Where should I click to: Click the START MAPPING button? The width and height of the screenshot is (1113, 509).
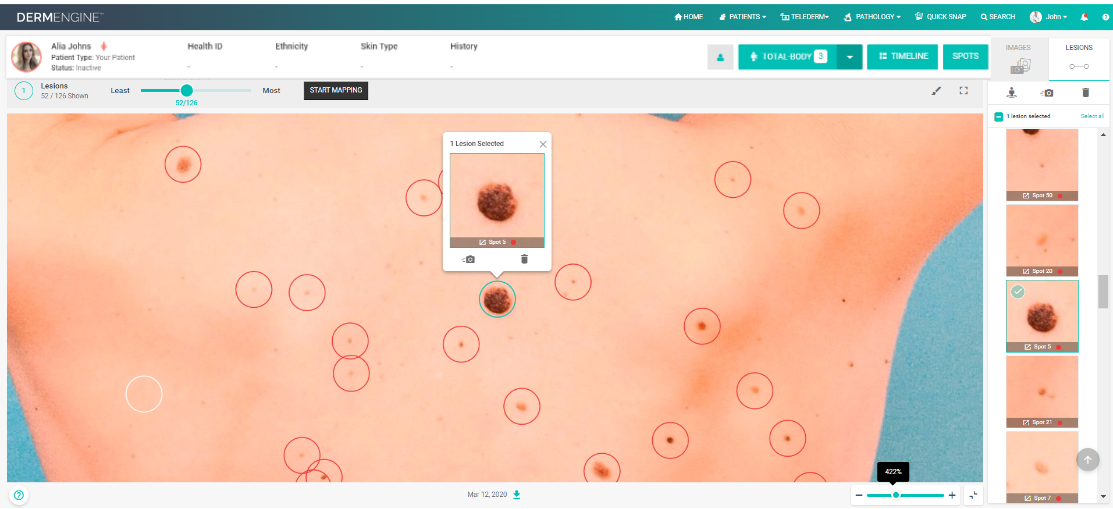[336, 90]
